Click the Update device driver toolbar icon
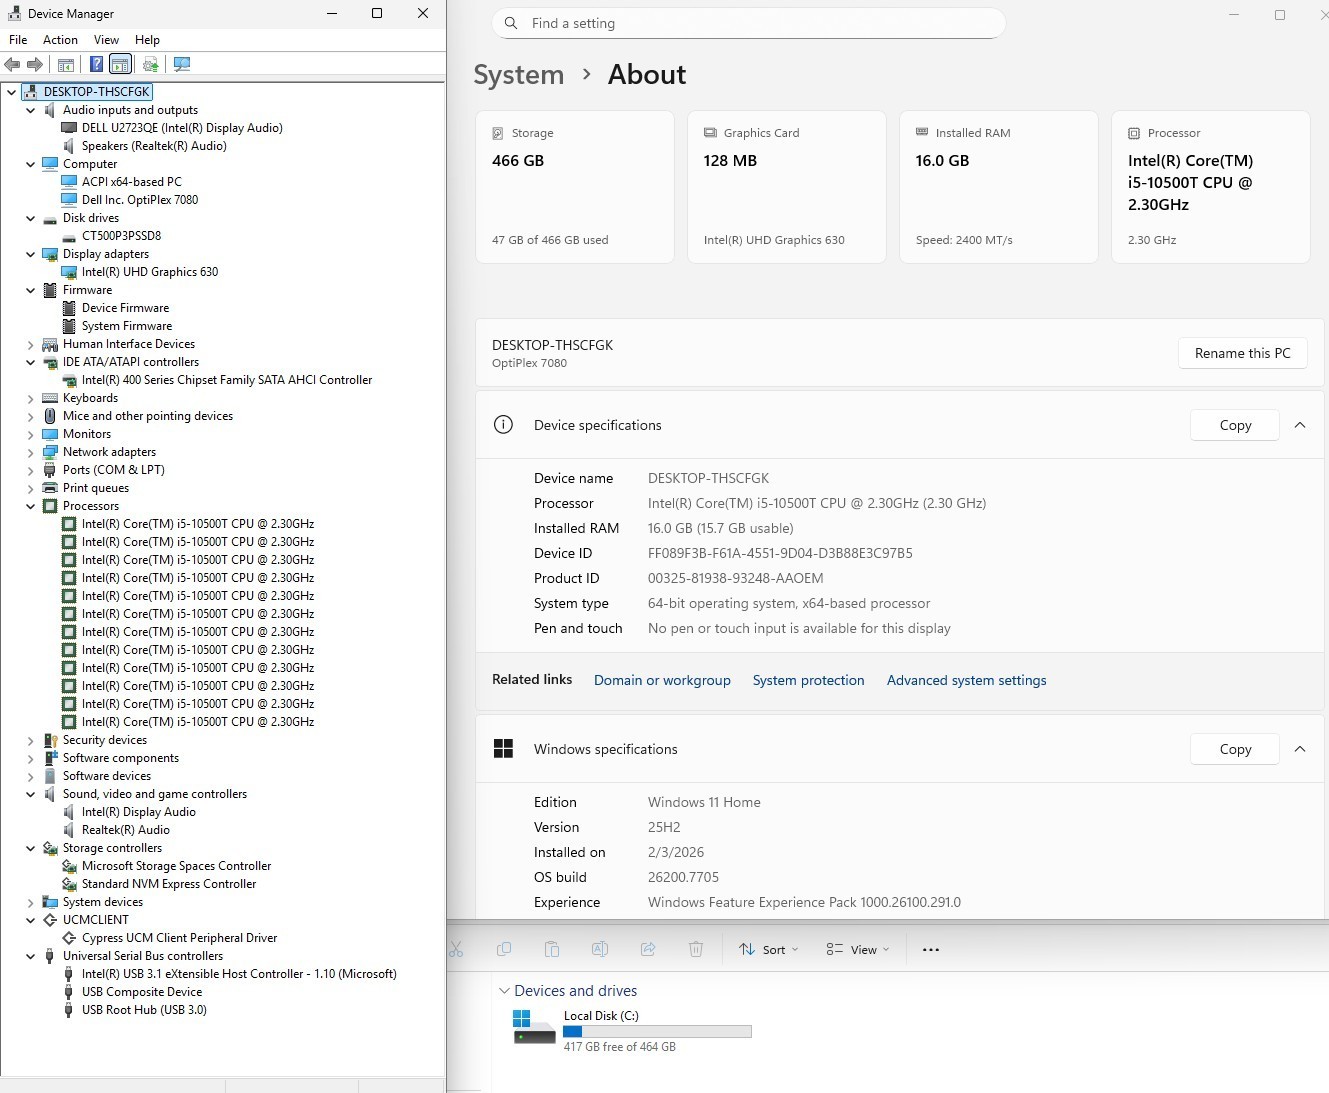Viewport: 1329px width, 1093px height. pos(150,65)
